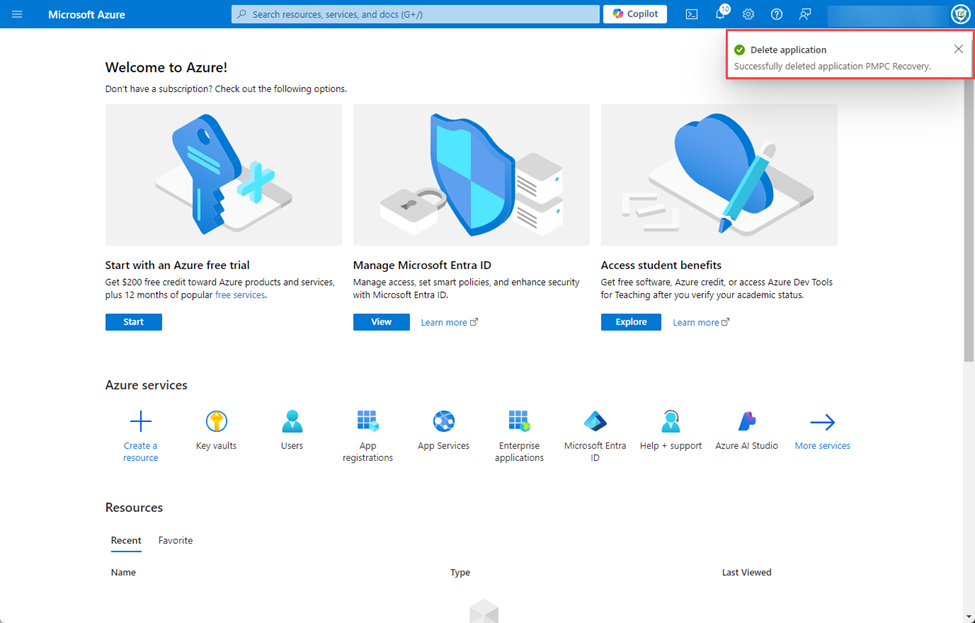975x623 pixels.
Task: Open Microsoft Entra ID service
Action: pos(595,430)
